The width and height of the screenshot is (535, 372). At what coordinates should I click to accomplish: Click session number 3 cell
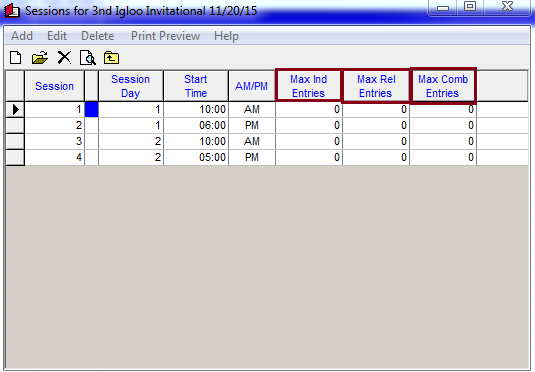(x=55, y=141)
